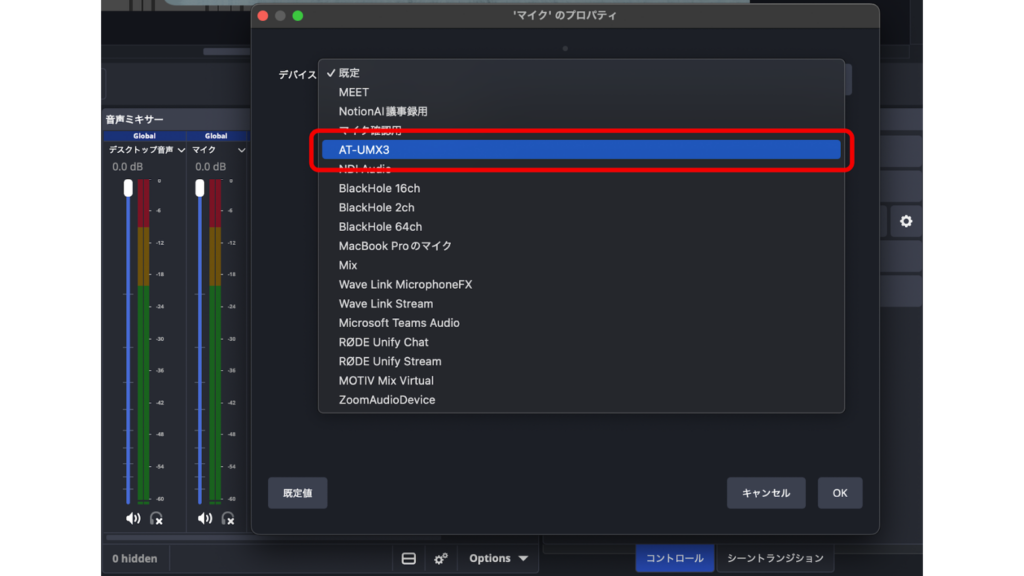1024x576 pixels.
Task: Open the Options dropdown in mixer
Action: pyautogui.click(x=498, y=558)
